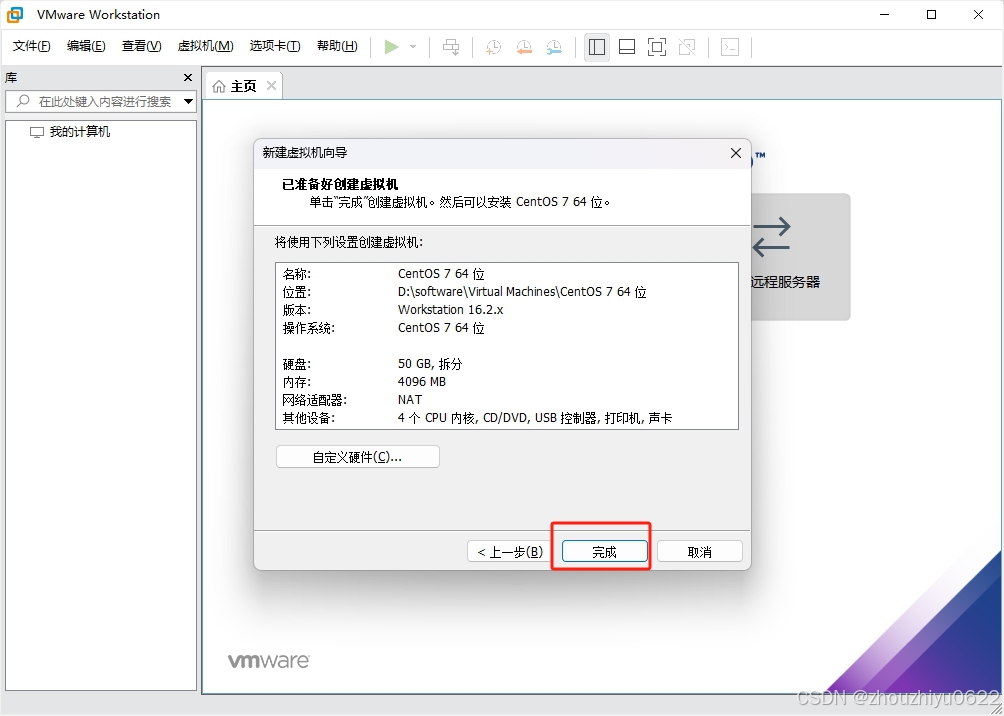1004x716 pixels.
Task: Click the vmware logo at bottom
Action: (x=269, y=661)
